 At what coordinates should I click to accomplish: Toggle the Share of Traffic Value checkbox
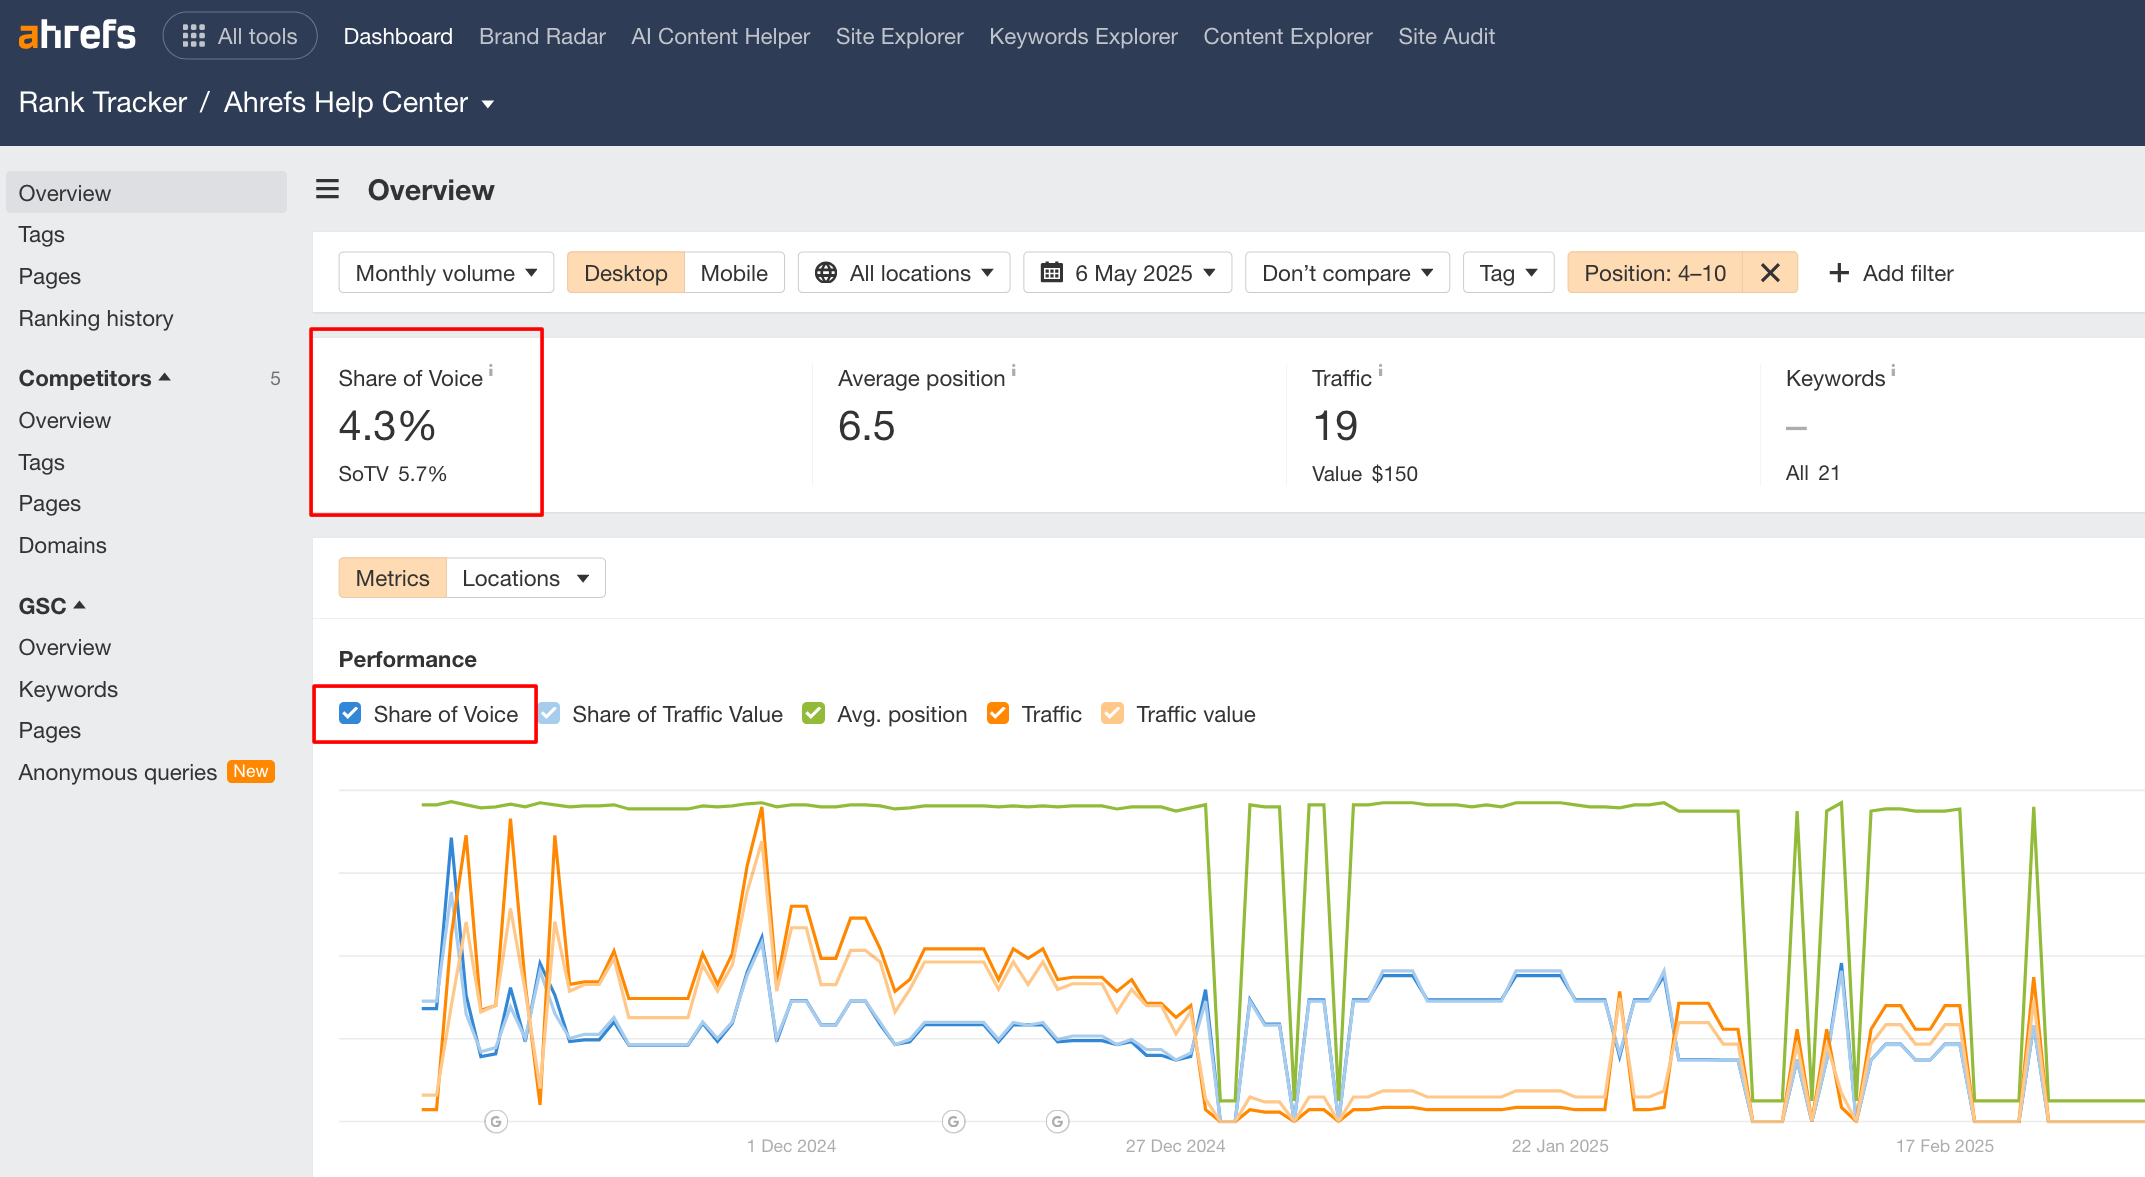tap(549, 713)
